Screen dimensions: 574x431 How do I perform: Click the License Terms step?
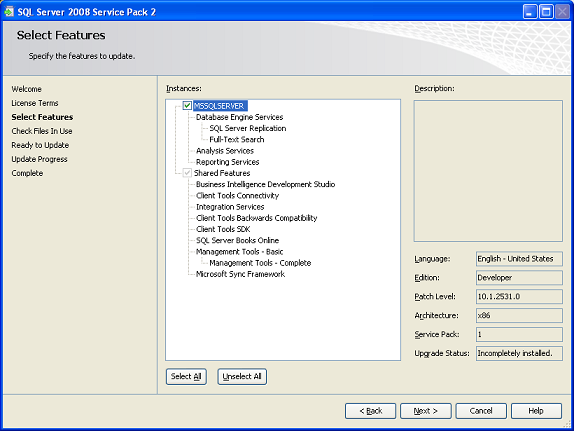pos(35,103)
